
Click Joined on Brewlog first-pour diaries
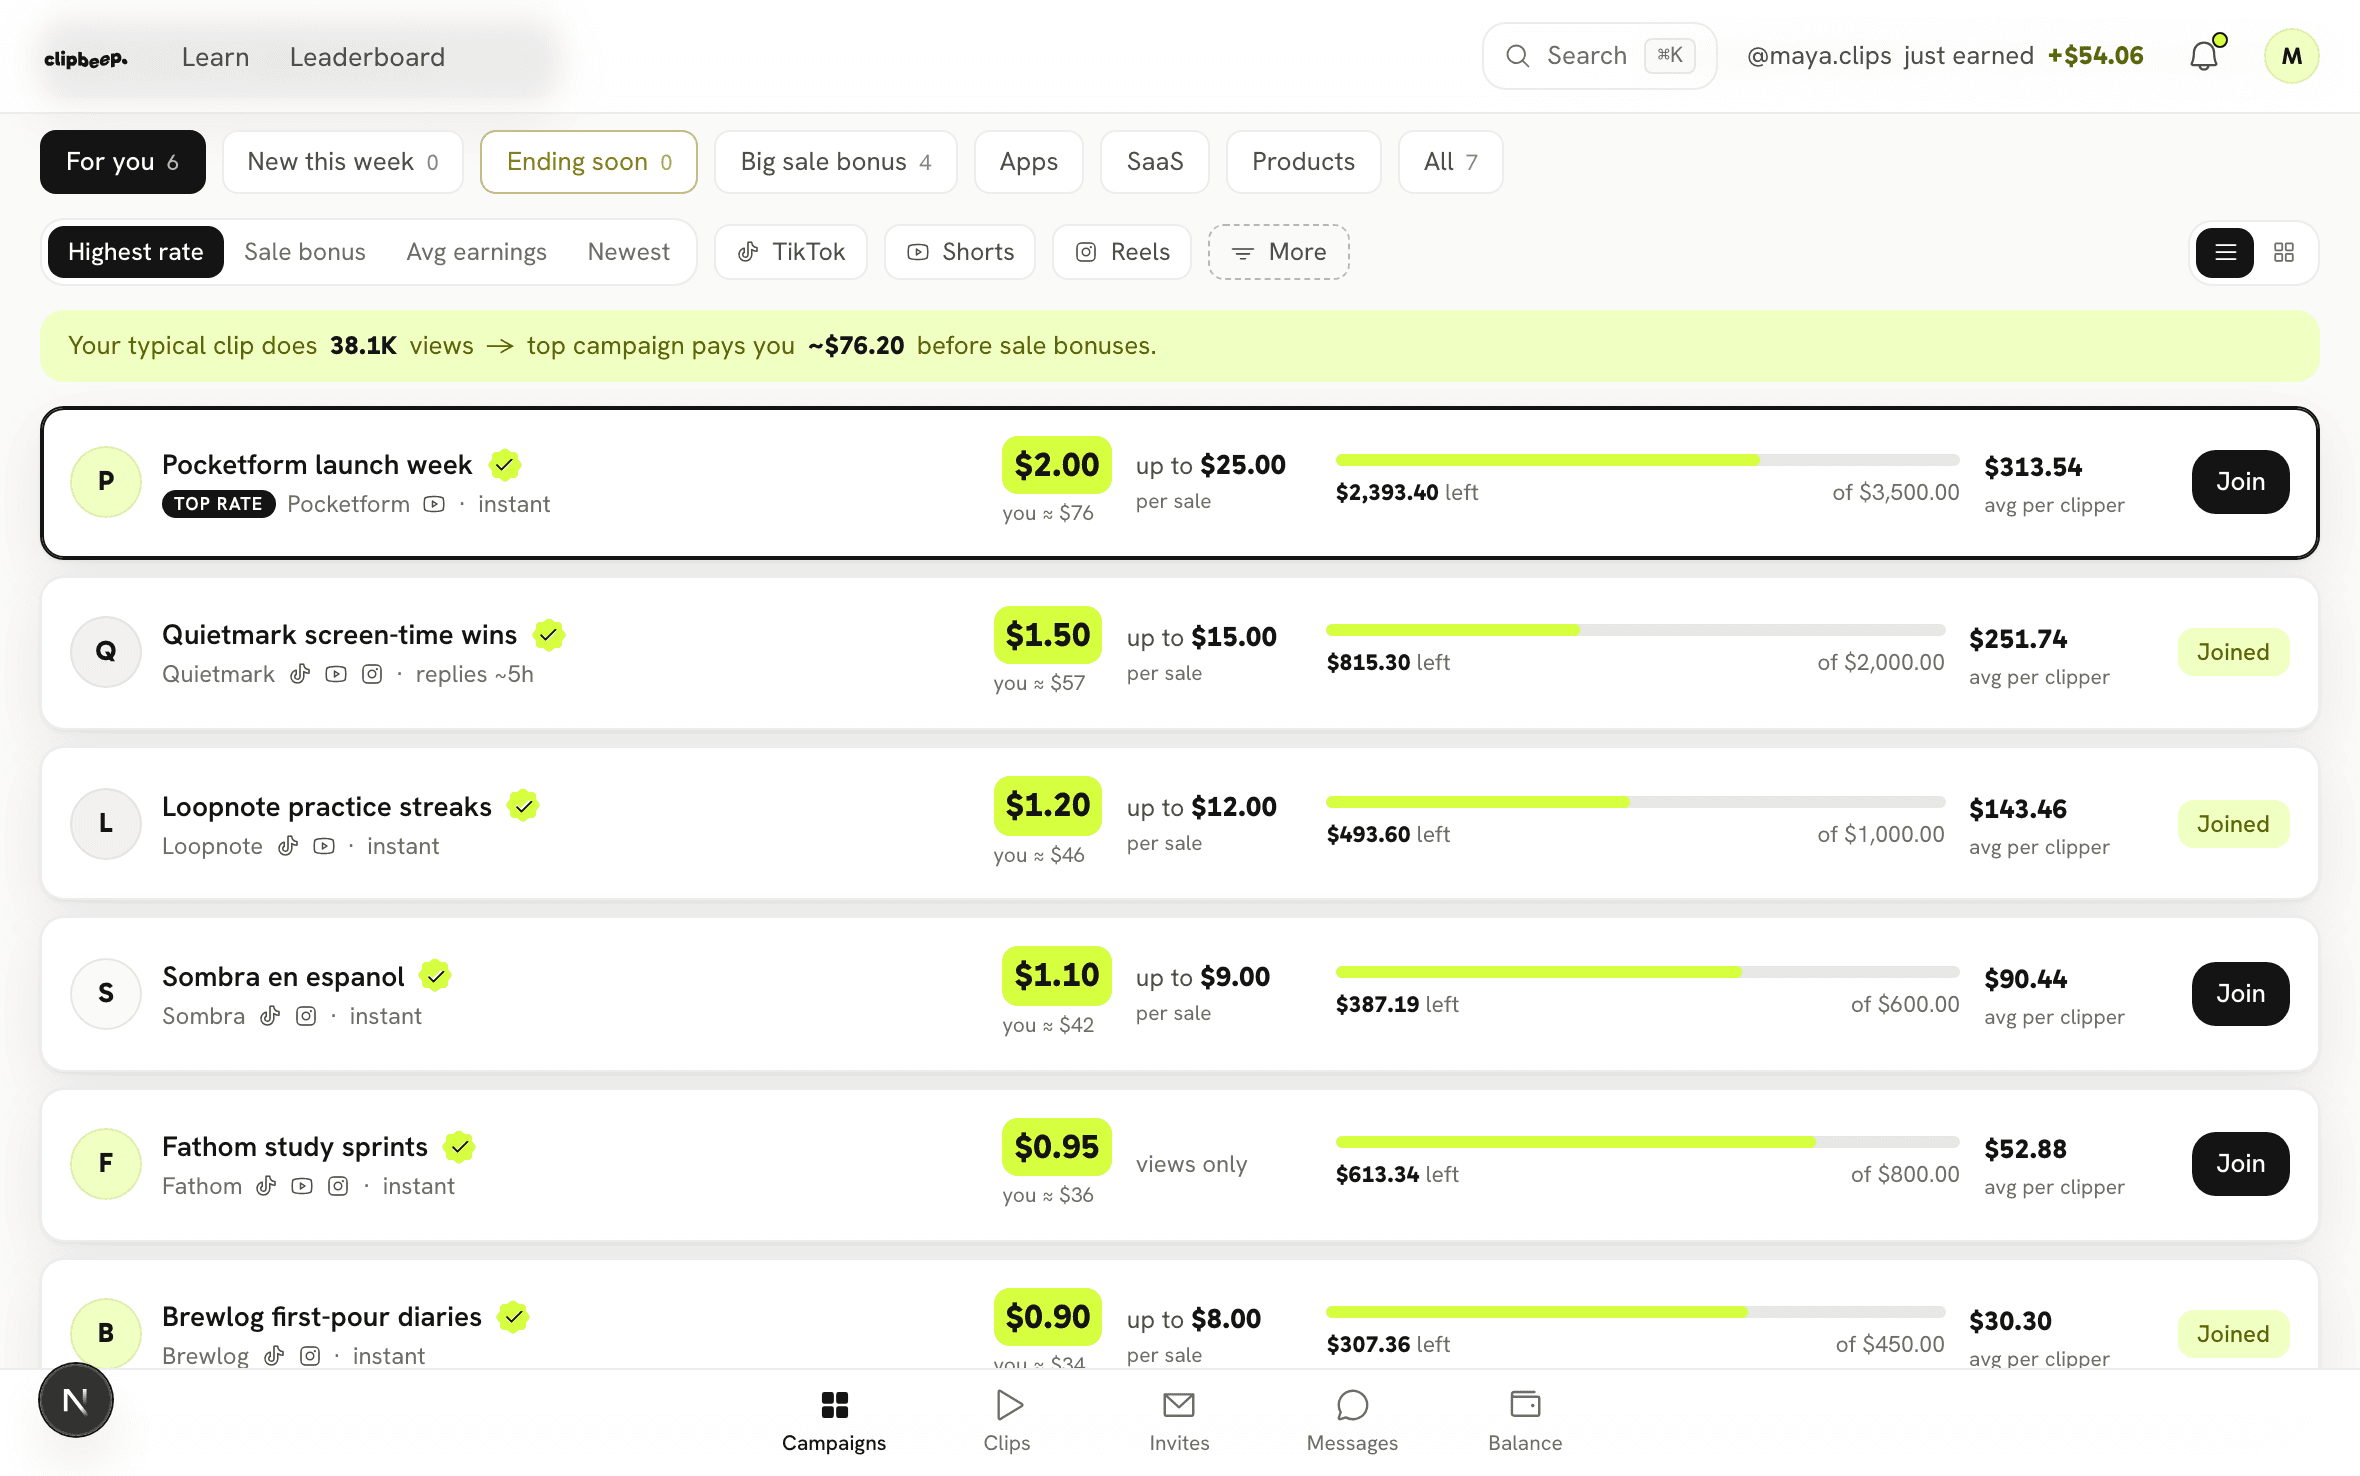tap(2233, 1334)
